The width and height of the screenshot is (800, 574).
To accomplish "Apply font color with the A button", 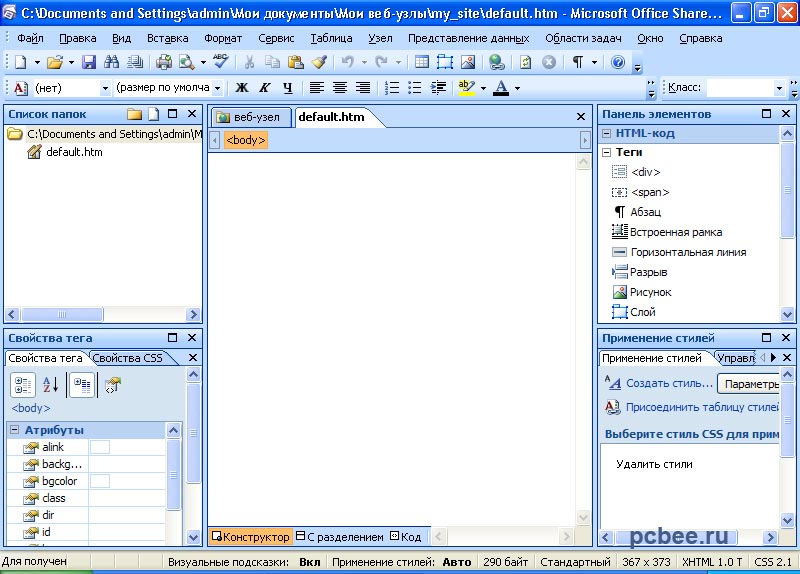I will (501, 88).
